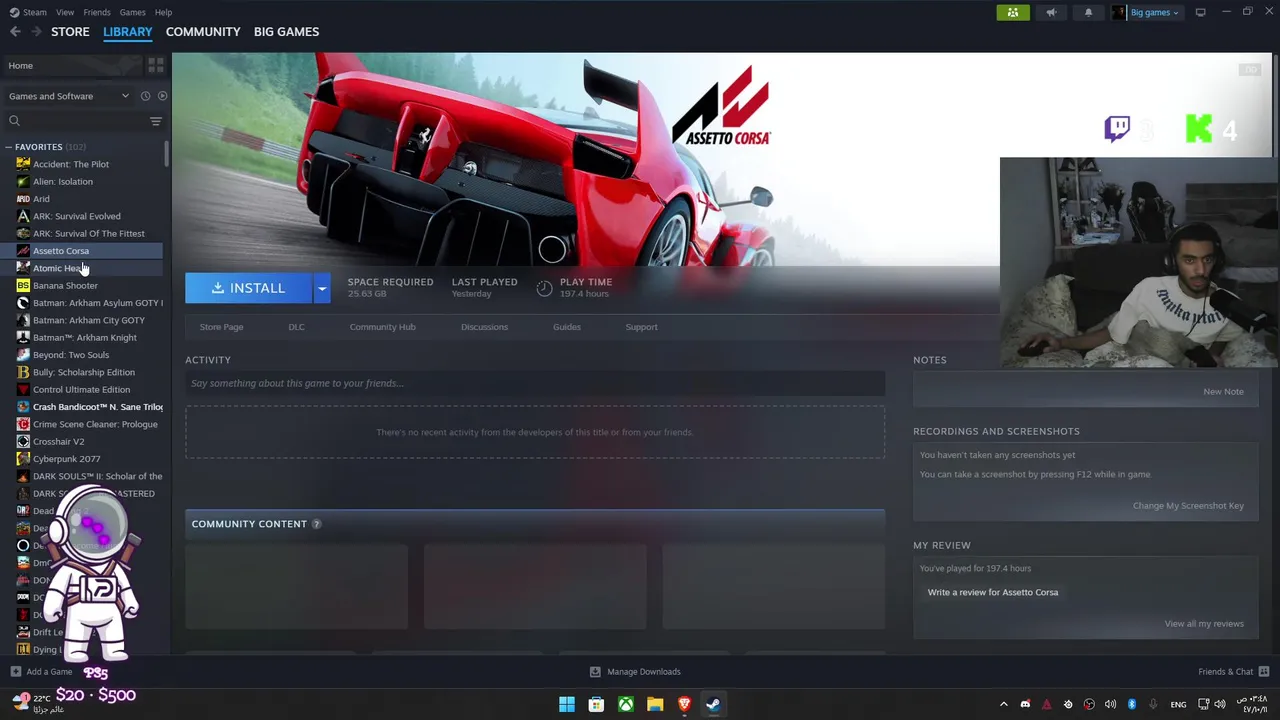
Task: Switch to Big Picture mode monitor icon
Action: [1200, 12]
